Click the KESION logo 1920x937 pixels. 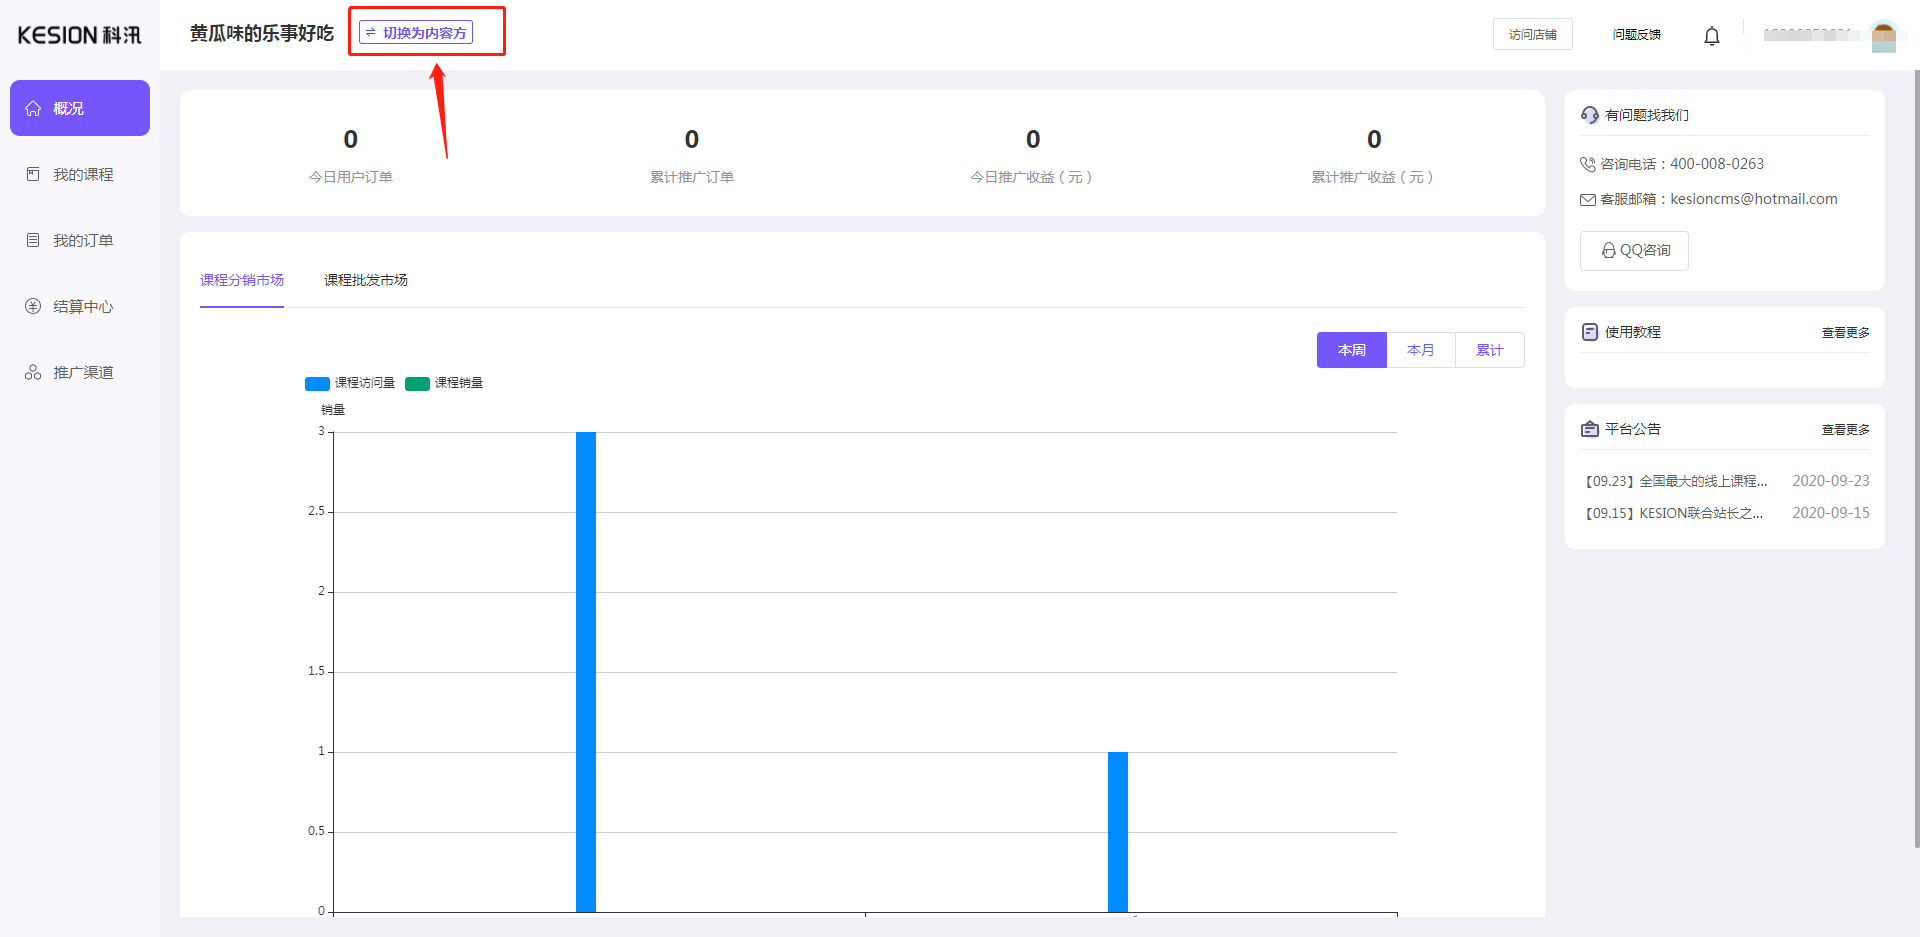pyautogui.click(x=80, y=35)
